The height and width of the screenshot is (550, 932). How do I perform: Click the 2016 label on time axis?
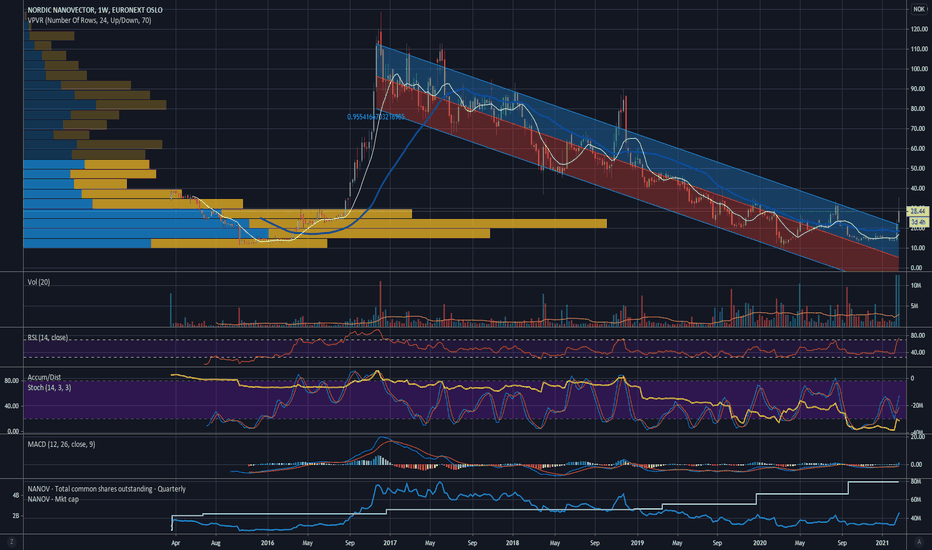coord(267,543)
